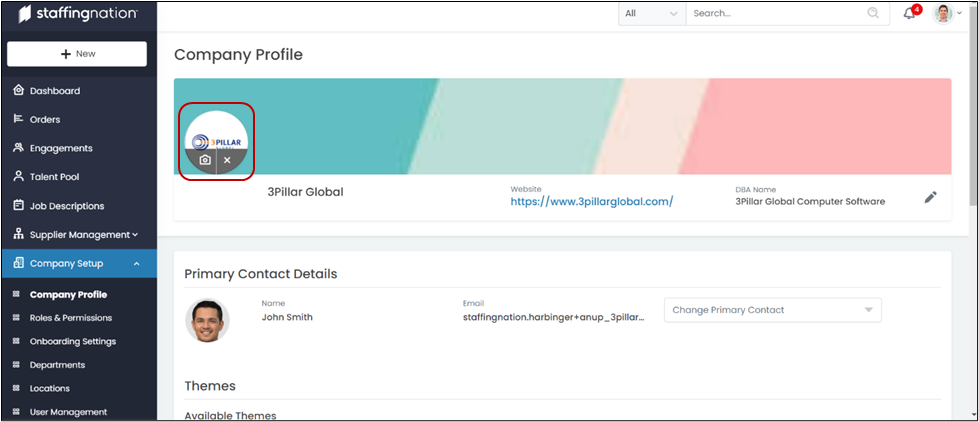979x422 pixels.
Task: Open the All search filter dropdown
Action: tap(652, 13)
